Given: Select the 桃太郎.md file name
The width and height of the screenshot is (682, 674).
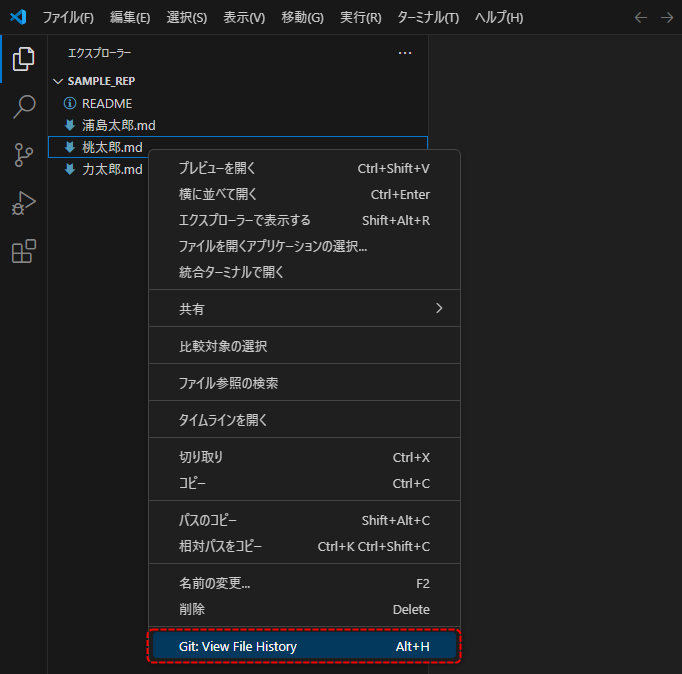Looking at the screenshot, I should point(112,147).
